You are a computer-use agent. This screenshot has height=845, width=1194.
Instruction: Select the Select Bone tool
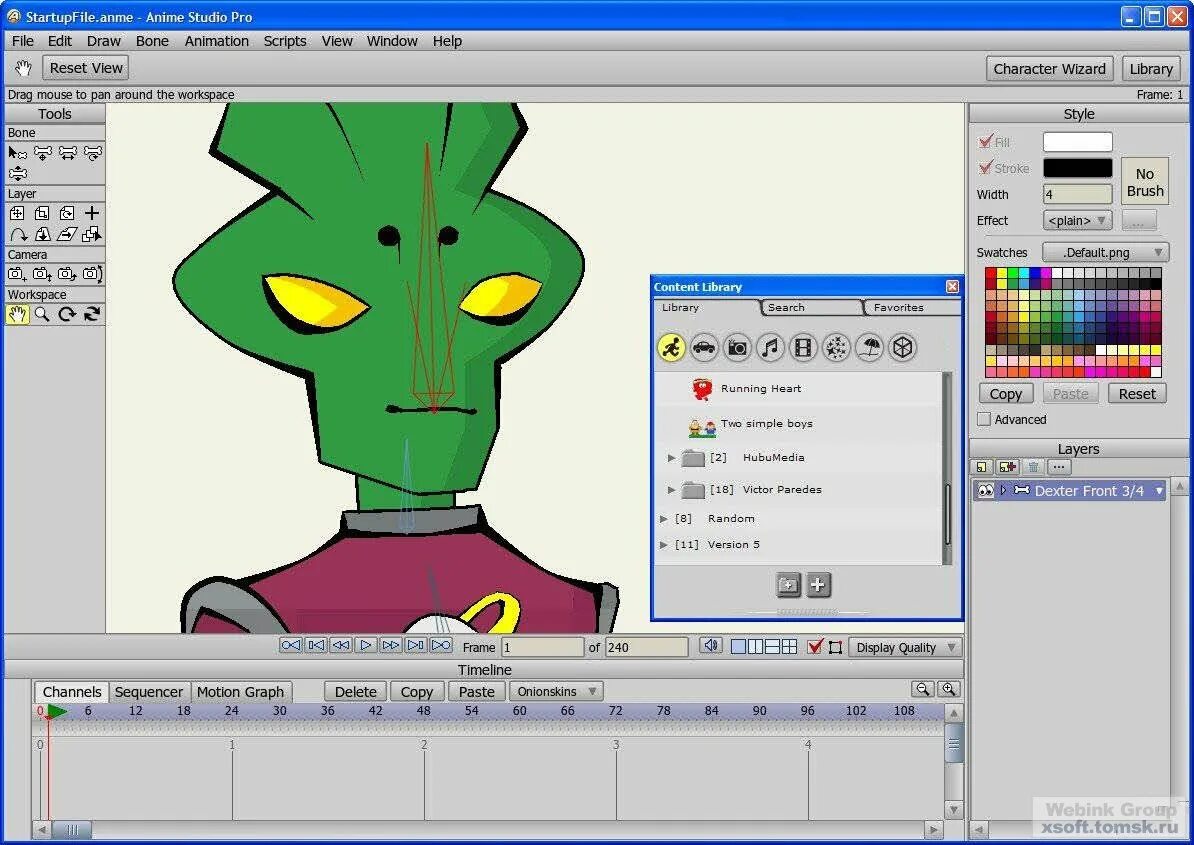tap(18, 153)
